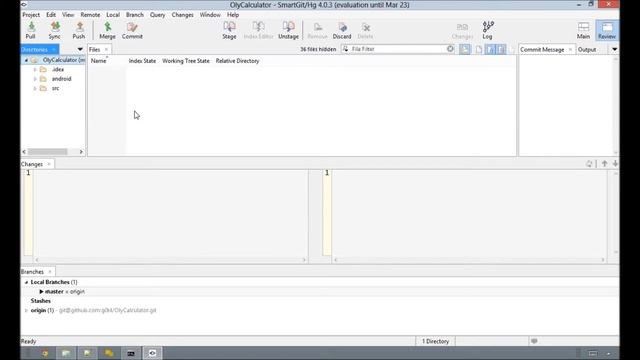Open the Log view
The height and width of the screenshot is (360, 640).
click(x=488, y=30)
